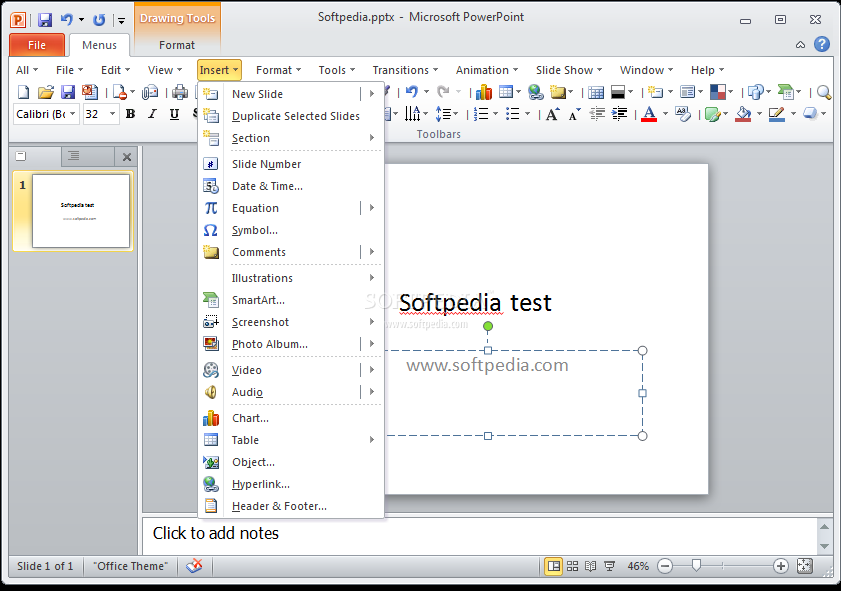The height and width of the screenshot is (591, 841).
Task: Click the decrease font size icon
Action: 574,114
